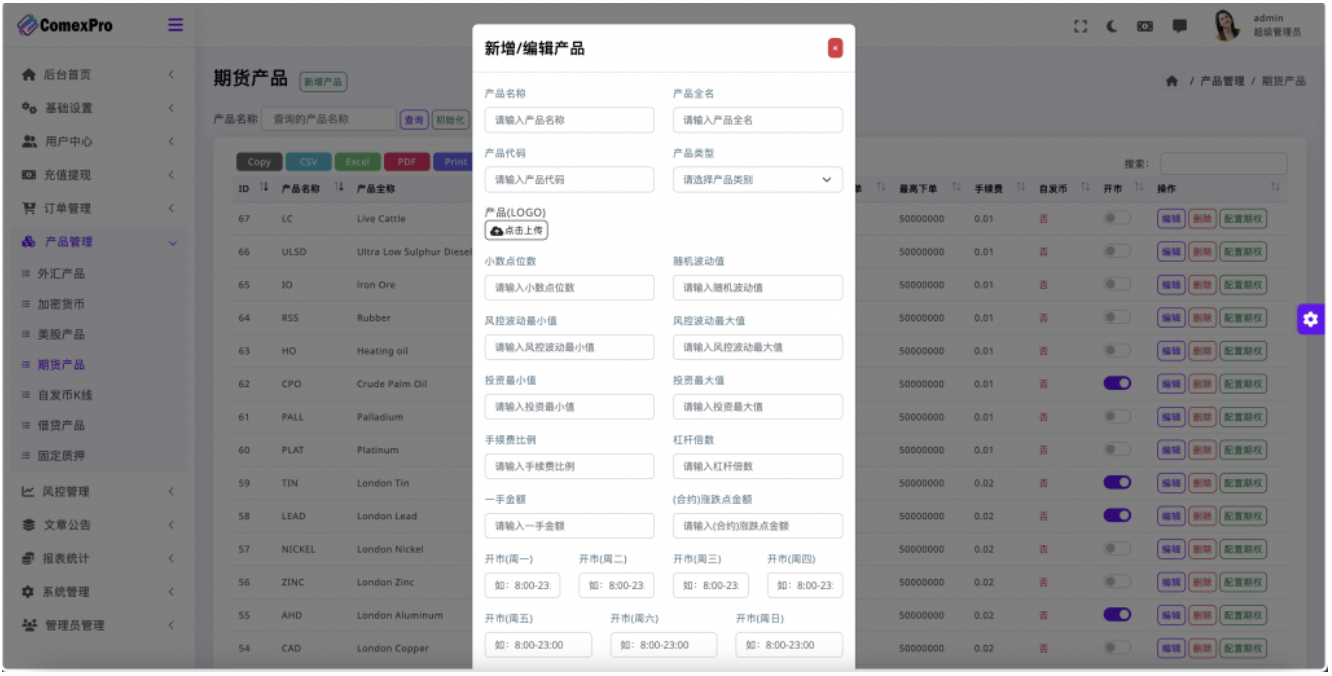Viewport: 1332px width, 676px height.
Task: Open 美股产品 submenu item
Action: click(x=61, y=334)
